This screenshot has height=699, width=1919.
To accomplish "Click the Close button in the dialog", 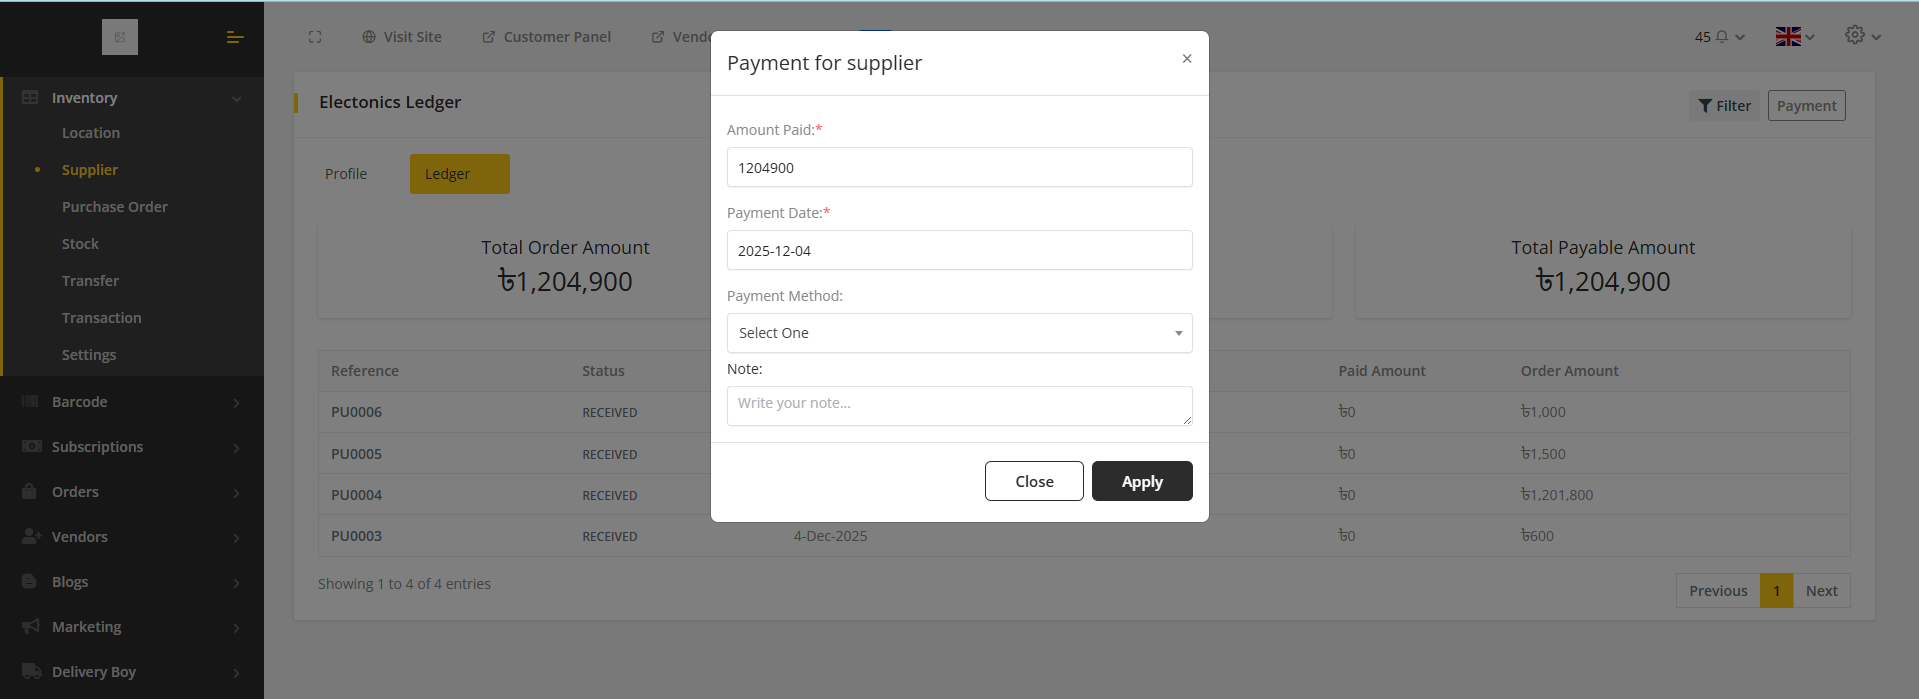I will point(1034,481).
